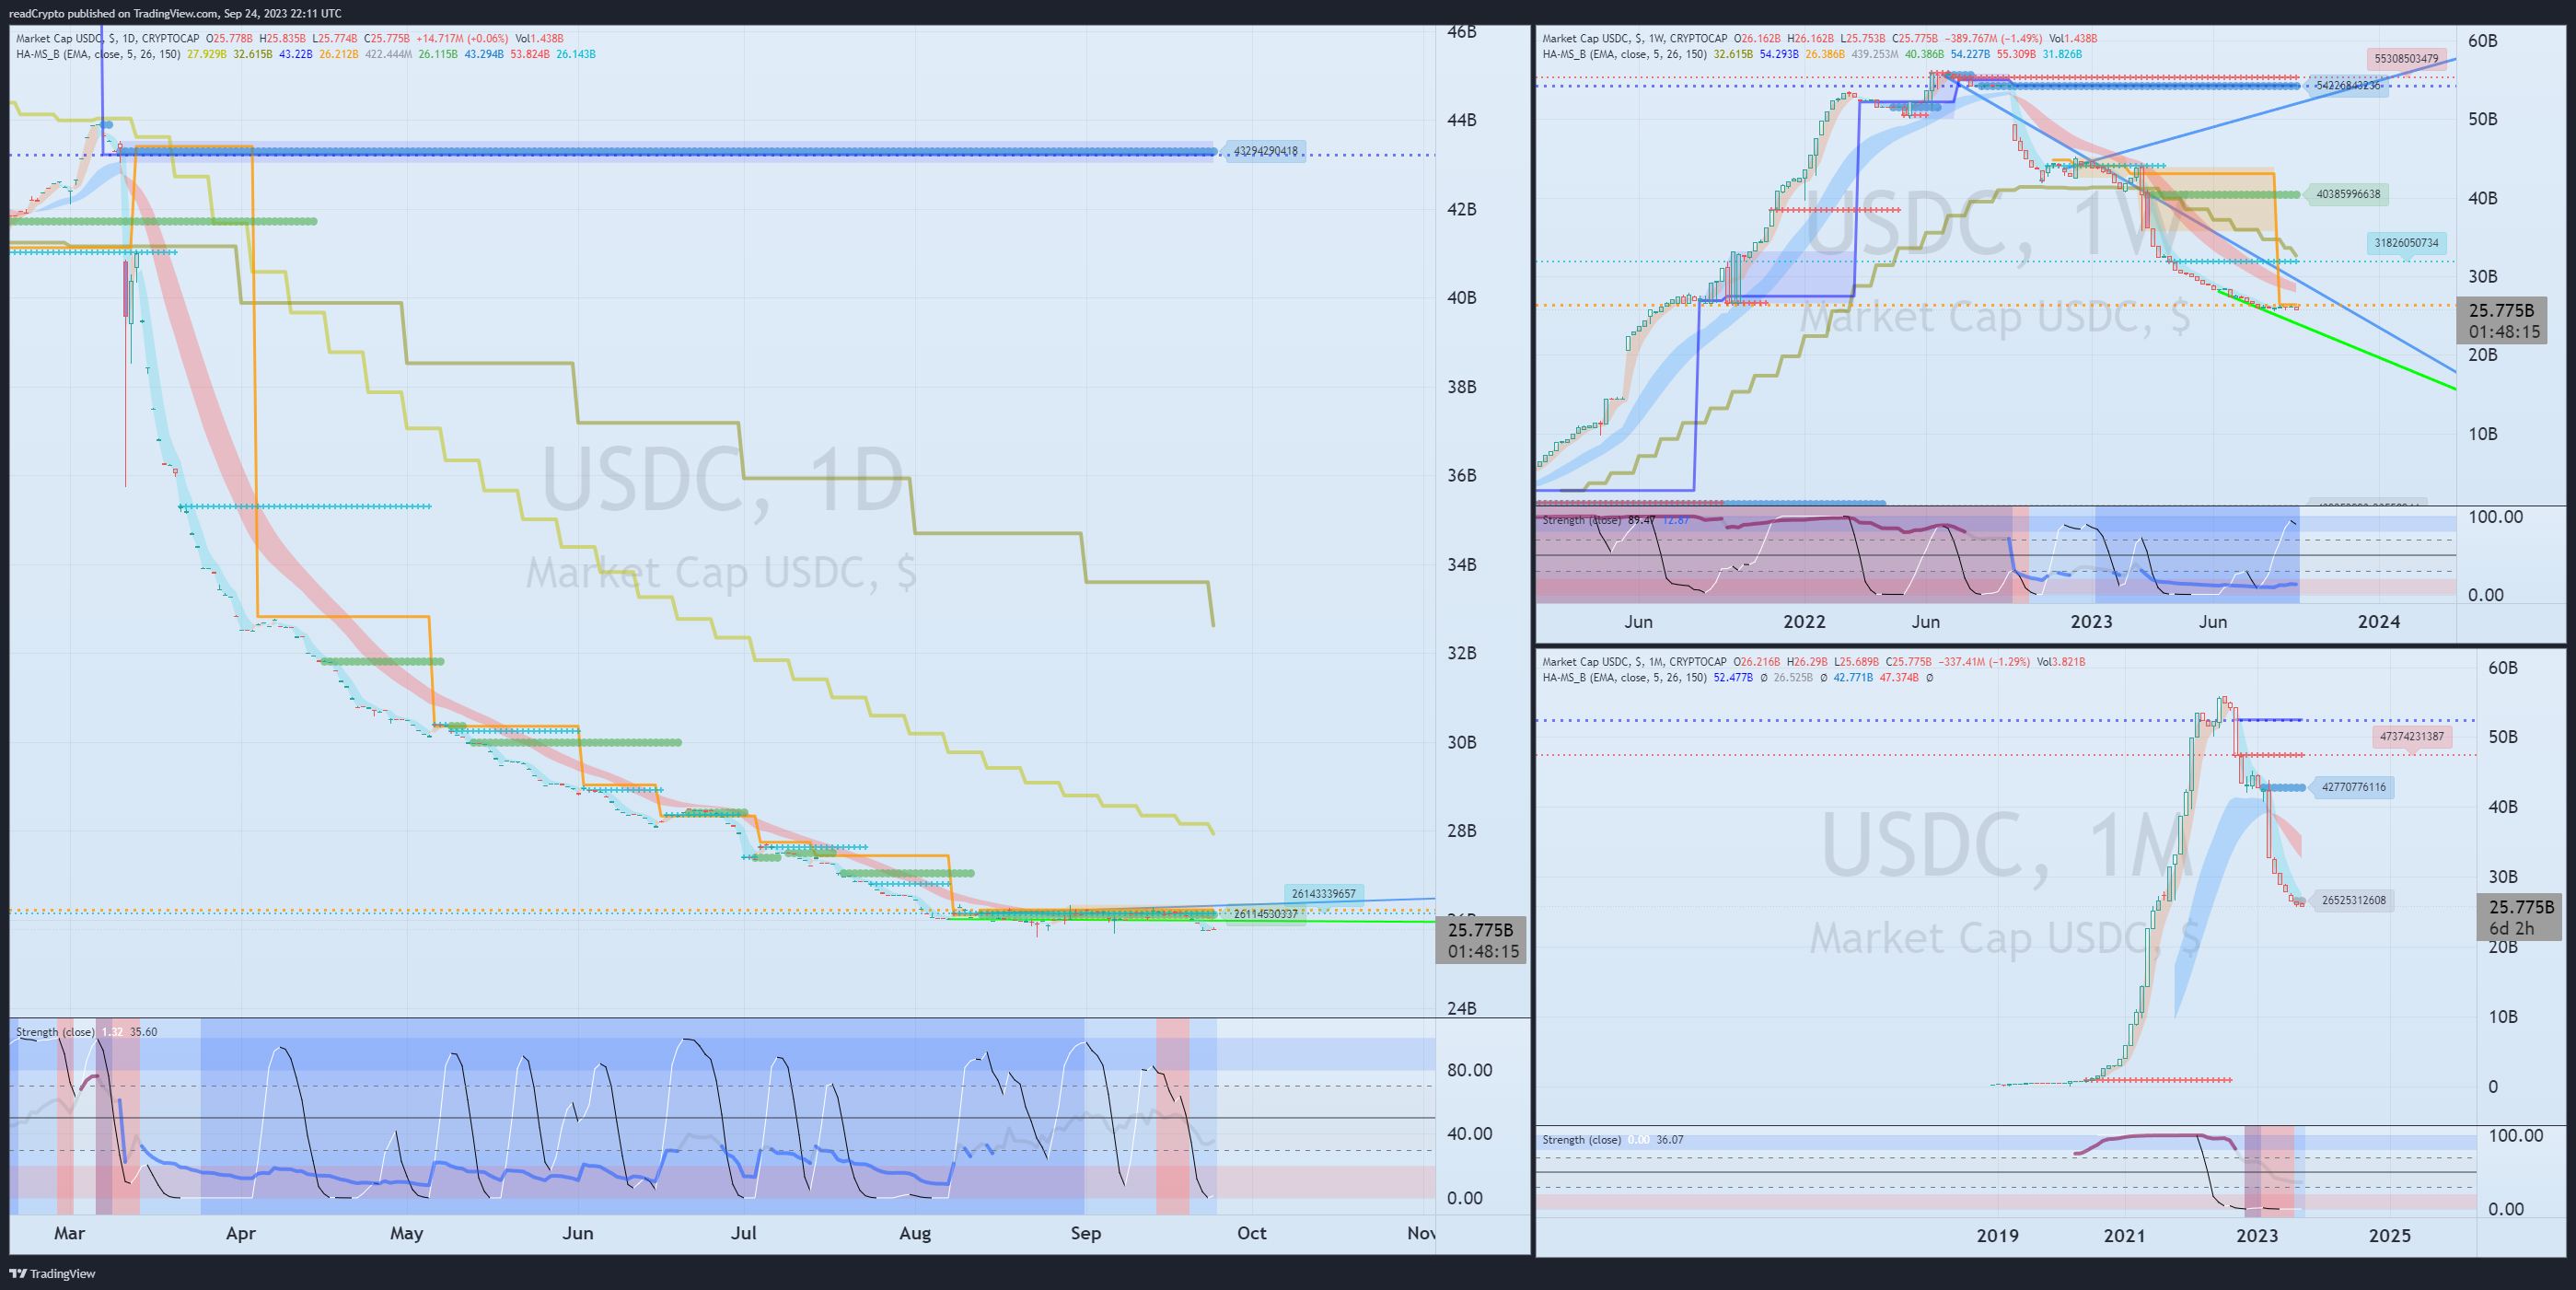
Task: Click the 2021 label on the 1M time axis
Action: click(x=2124, y=1236)
